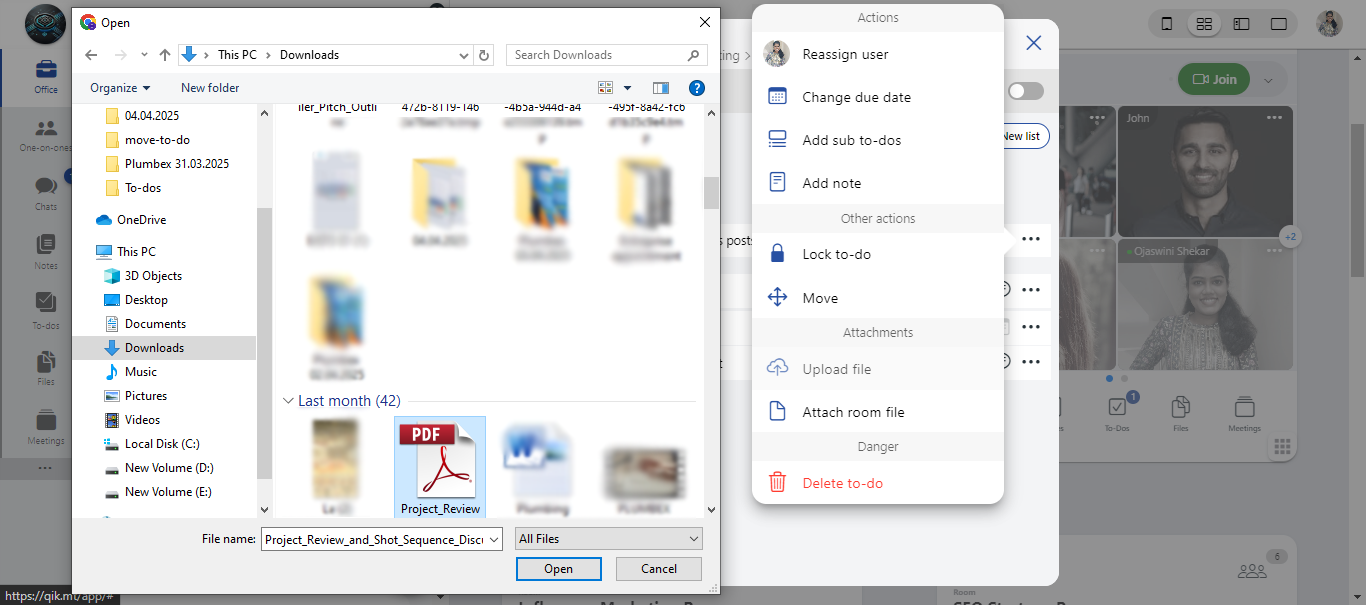Screen dimensions: 1366x605
Task: Click the red Delete to-do trash icon
Action: [x=777, y=483]
